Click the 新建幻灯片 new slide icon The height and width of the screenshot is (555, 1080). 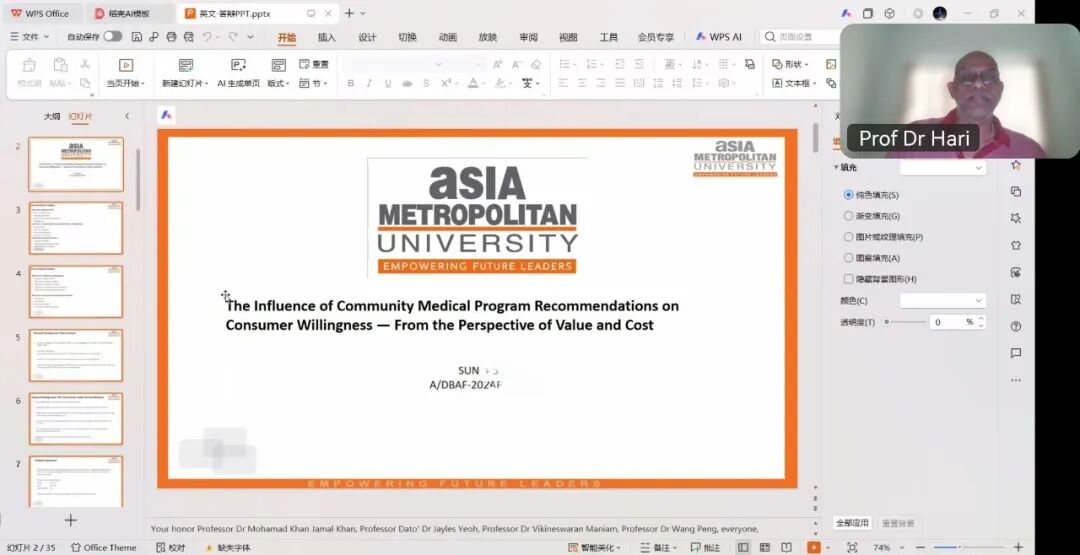click(x=185, y=65)
